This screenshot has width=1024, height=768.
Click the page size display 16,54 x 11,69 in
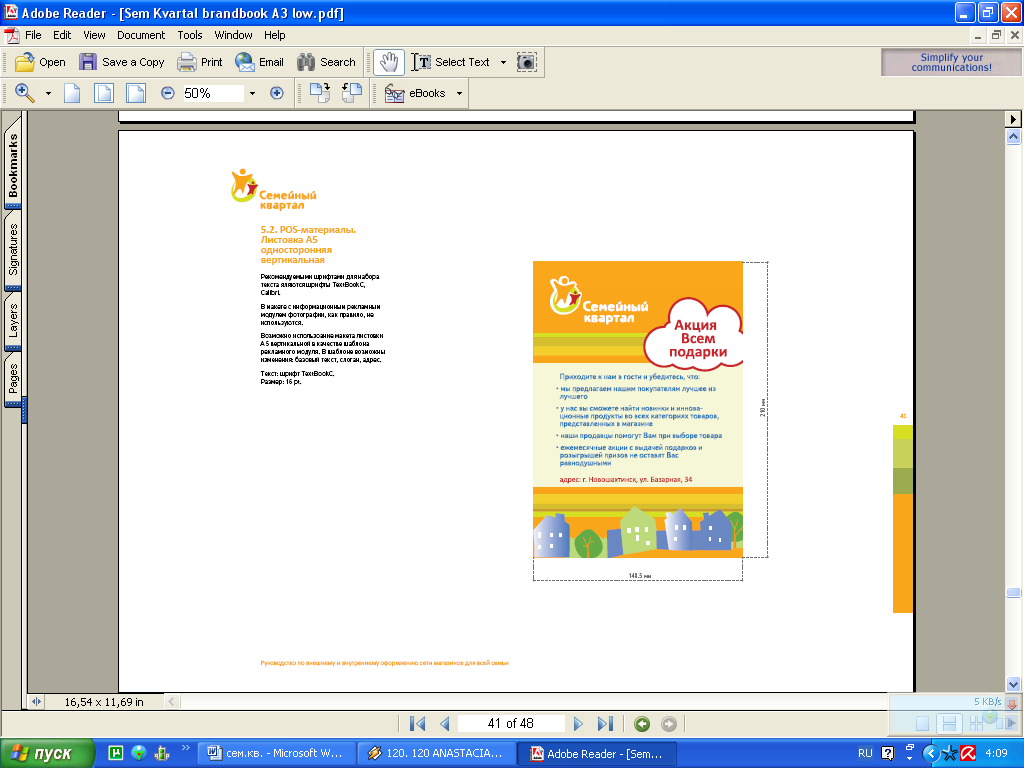click(x=104, y=702)
